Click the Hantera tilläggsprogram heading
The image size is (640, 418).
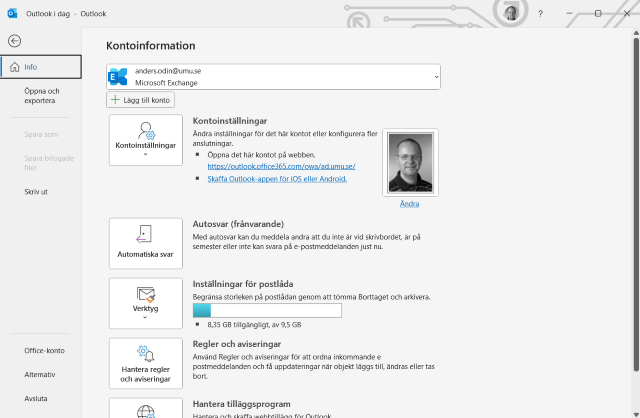[242, 404]
